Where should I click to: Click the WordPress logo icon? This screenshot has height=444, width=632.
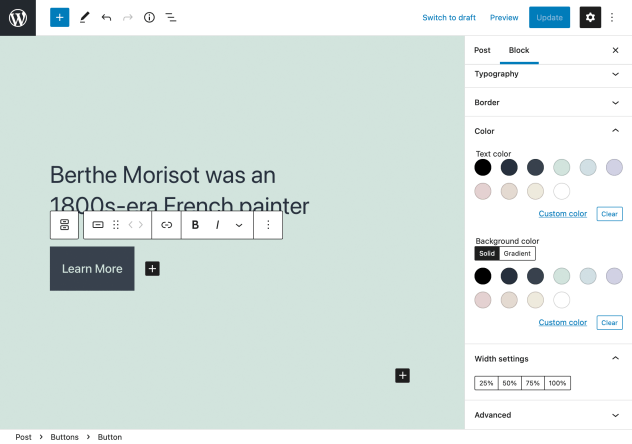[18, 17]
